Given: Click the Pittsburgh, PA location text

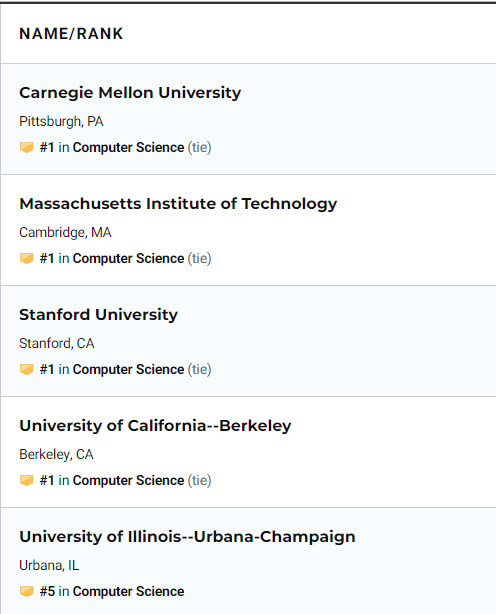Looking at the screenshot, I should 61,121.
